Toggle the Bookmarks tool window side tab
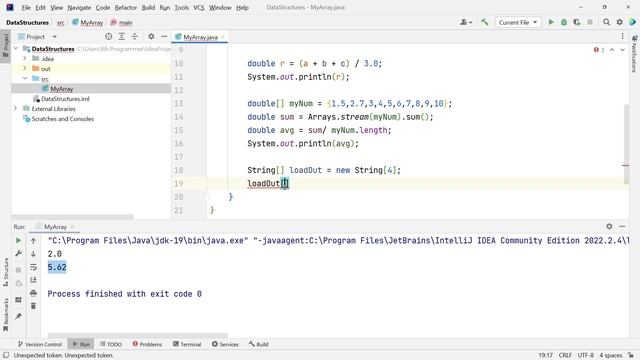This screenshot has width=640, height=360. click(x=6, y=314)
